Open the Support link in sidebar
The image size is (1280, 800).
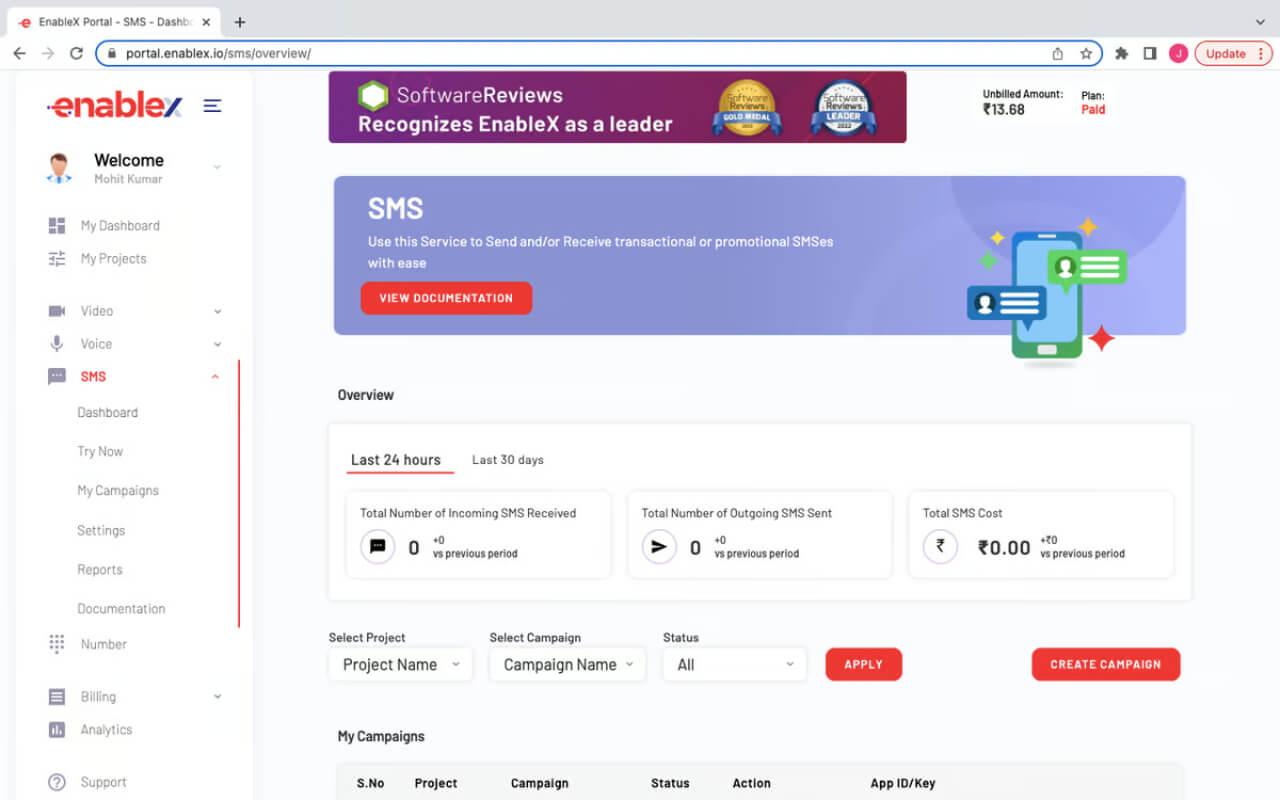104,782
